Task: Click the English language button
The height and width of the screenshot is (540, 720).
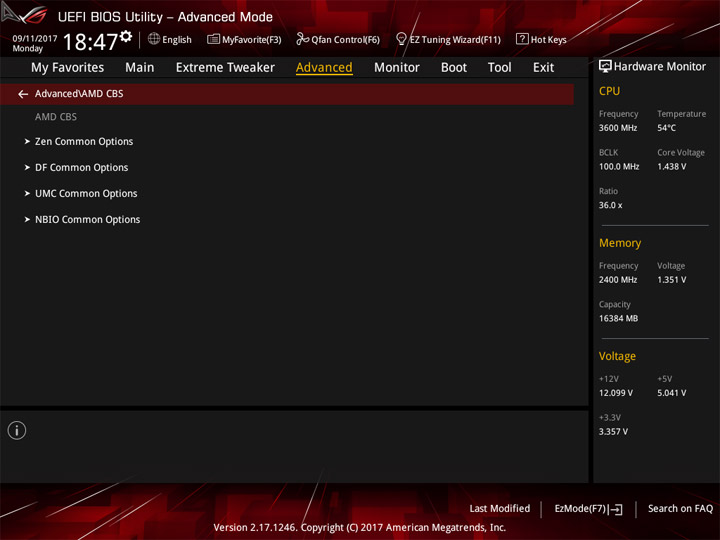Action: (170, 39)
